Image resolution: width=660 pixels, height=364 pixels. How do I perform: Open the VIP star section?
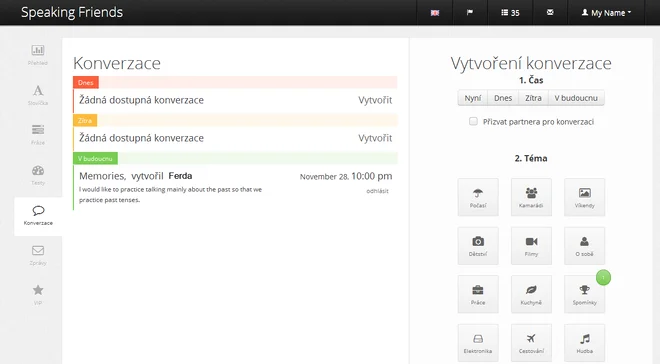click(x=38, y=295)
